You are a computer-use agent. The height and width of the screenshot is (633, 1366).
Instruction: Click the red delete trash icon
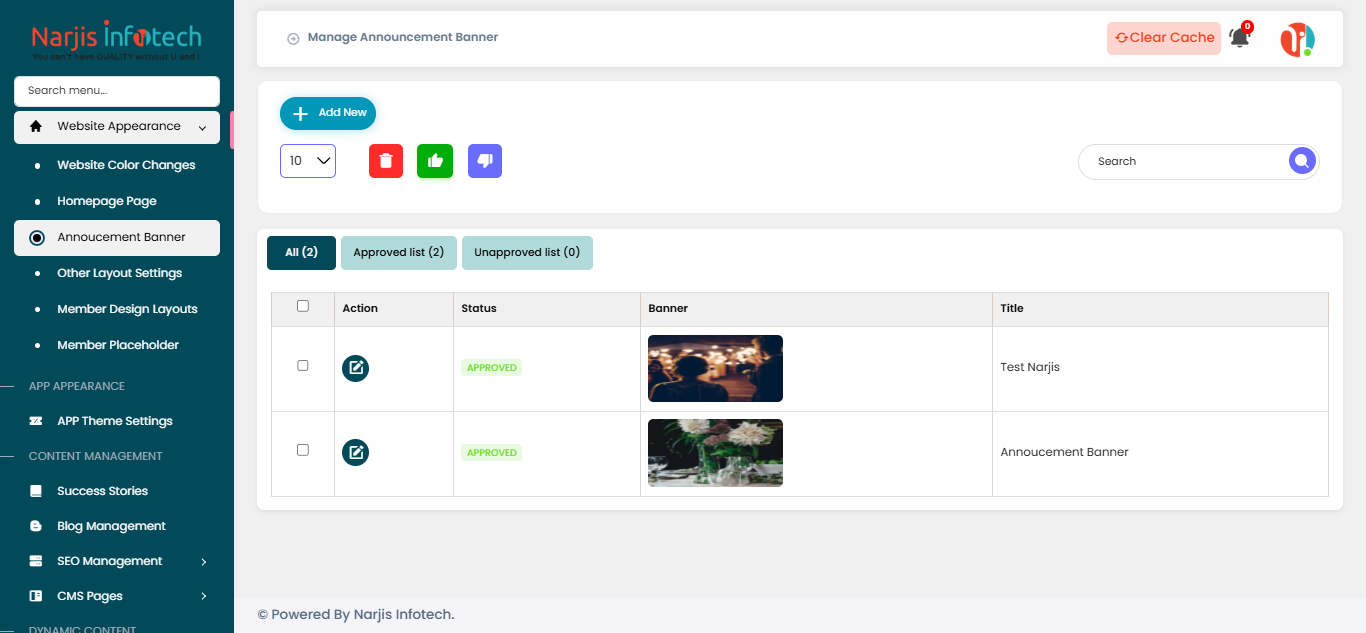pos(386,161)
